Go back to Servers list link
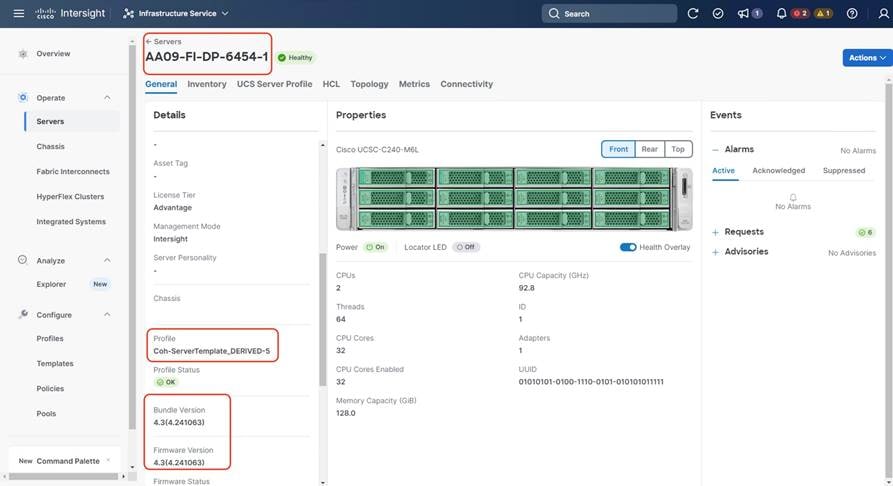Image resolution: width=893 pixels, height=486 pixels. click(x=163, y=42)
